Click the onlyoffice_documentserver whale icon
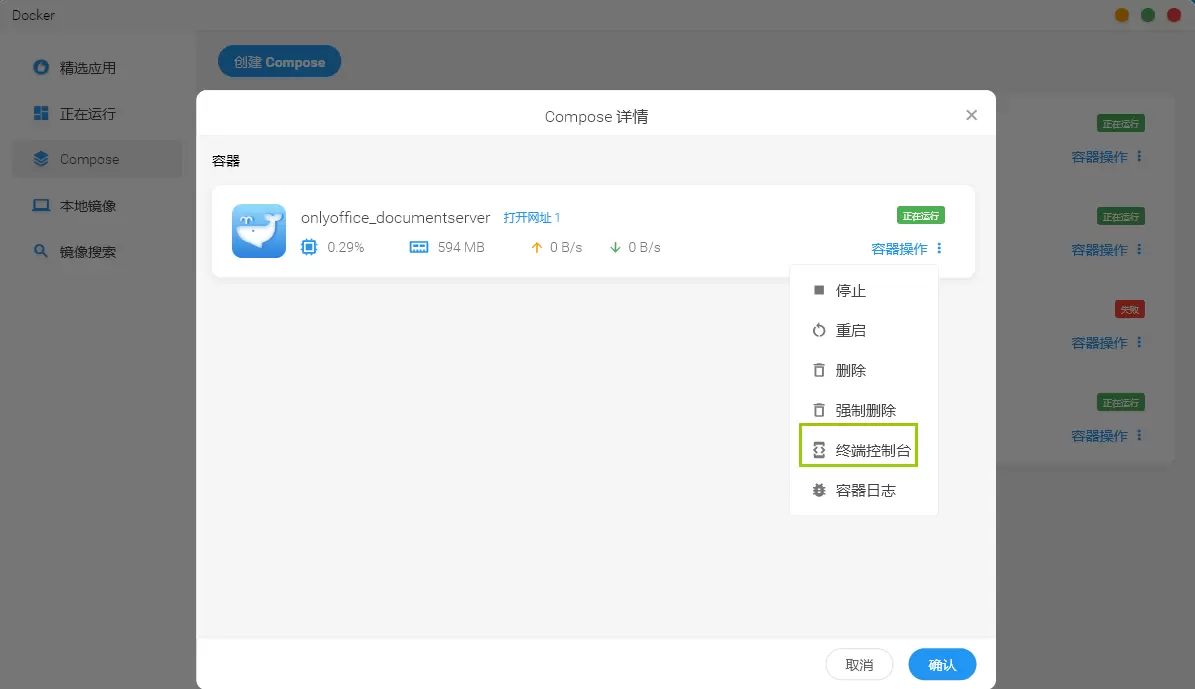Viewport: 1195px width, 689px height. 259,231
